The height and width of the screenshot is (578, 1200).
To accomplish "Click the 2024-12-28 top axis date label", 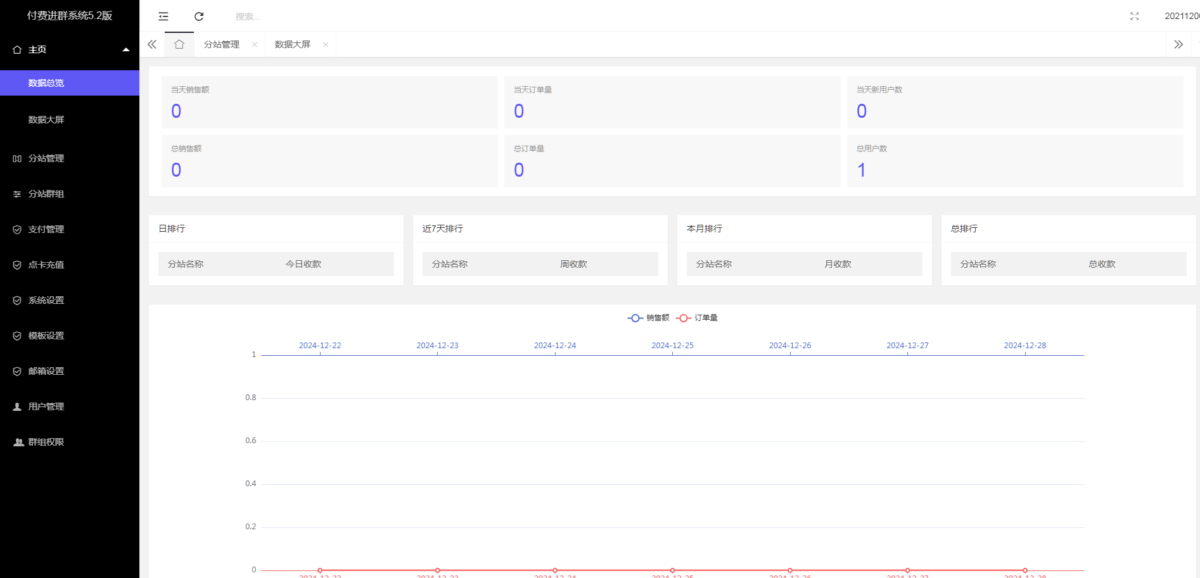I will [x=1025, y=345].
